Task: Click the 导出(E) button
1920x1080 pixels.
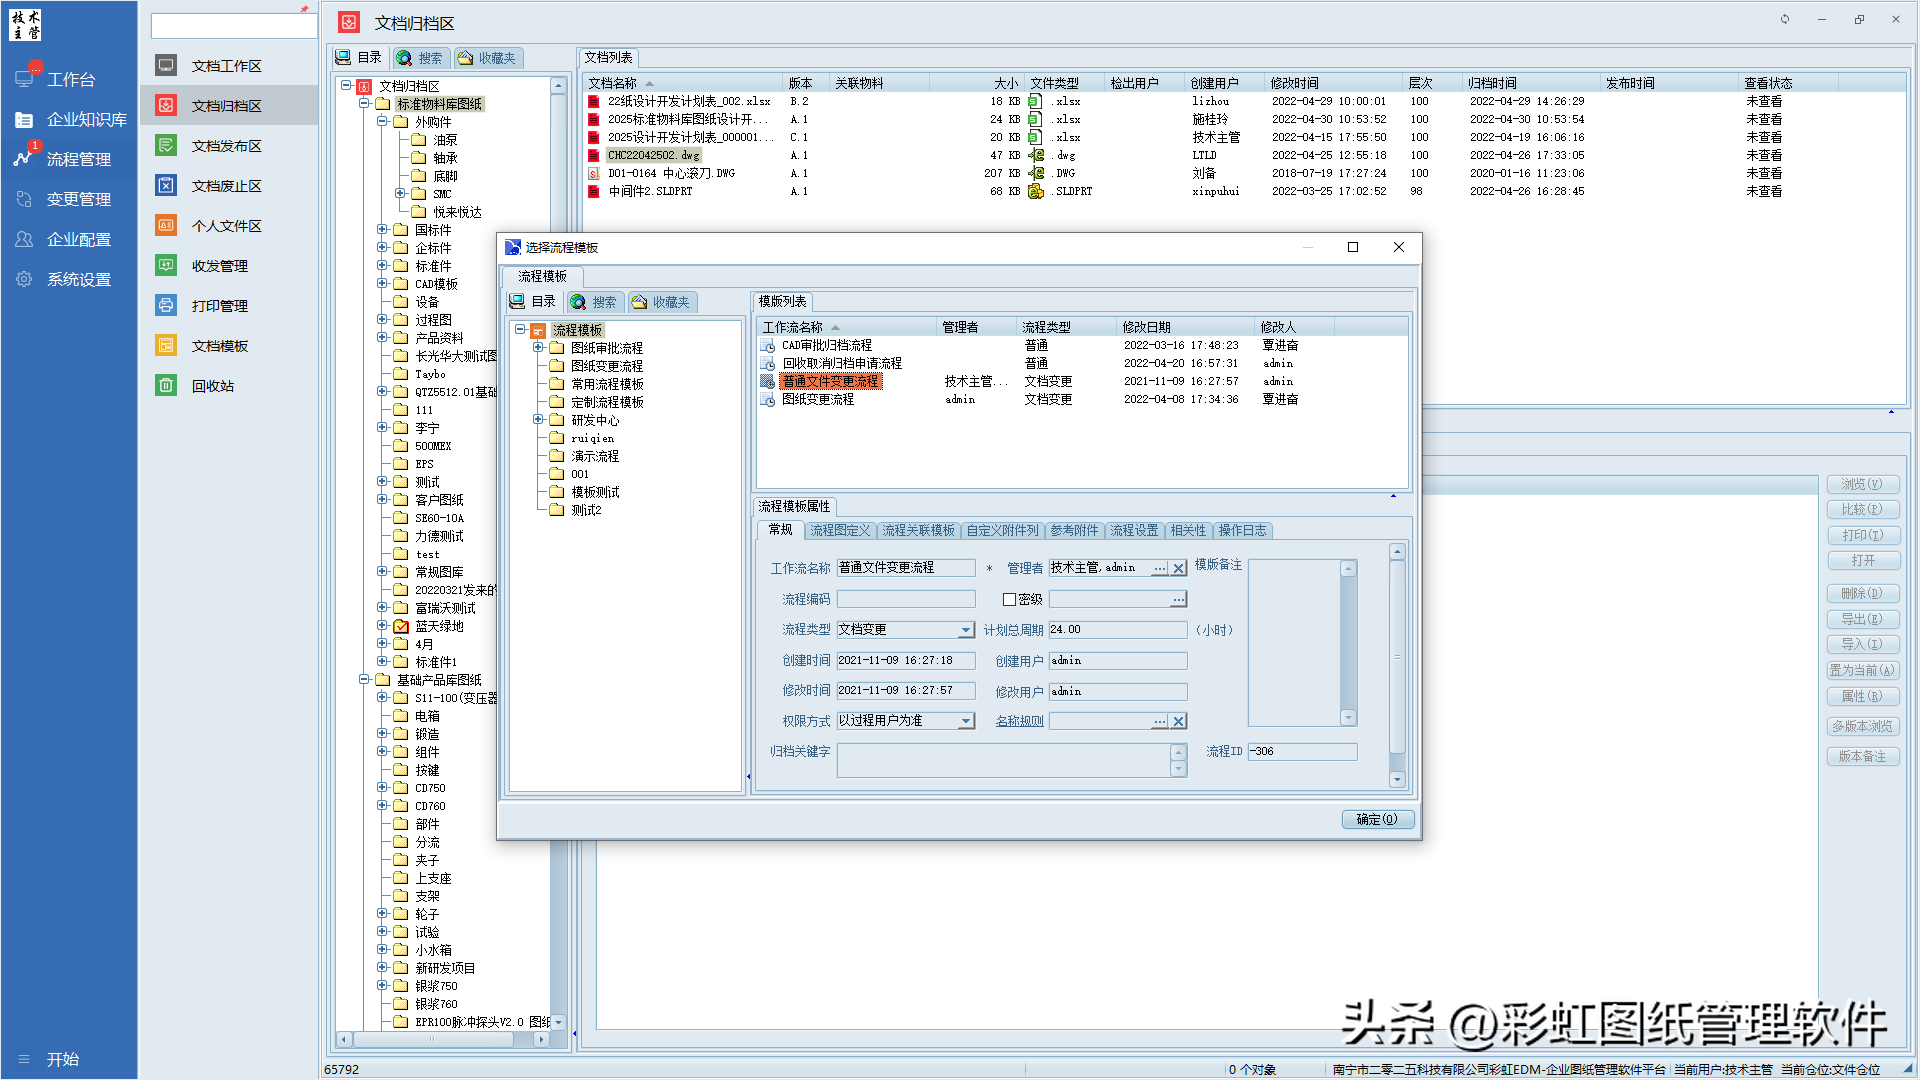Action: pos(1862,619)
